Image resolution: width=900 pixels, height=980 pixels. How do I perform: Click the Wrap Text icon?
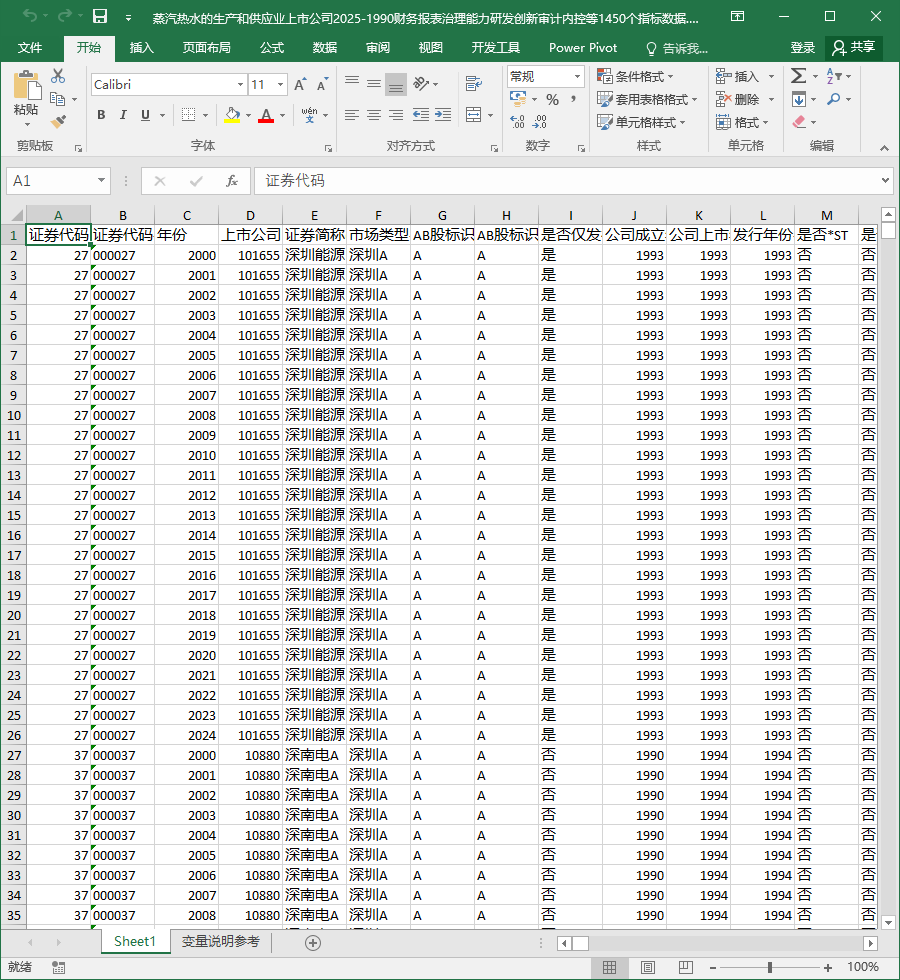[x=474, y=84]
